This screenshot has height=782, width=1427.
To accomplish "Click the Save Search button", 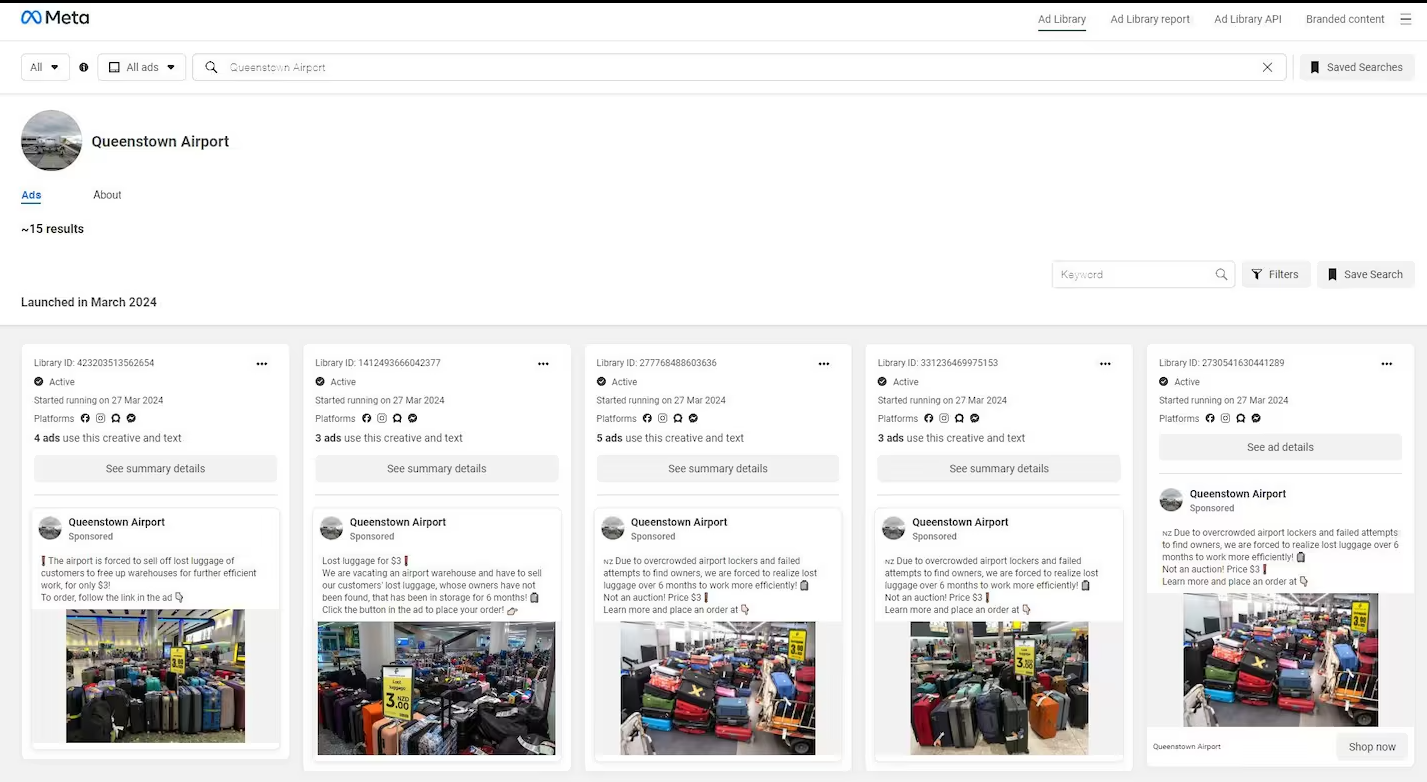I will (1366, 274).
